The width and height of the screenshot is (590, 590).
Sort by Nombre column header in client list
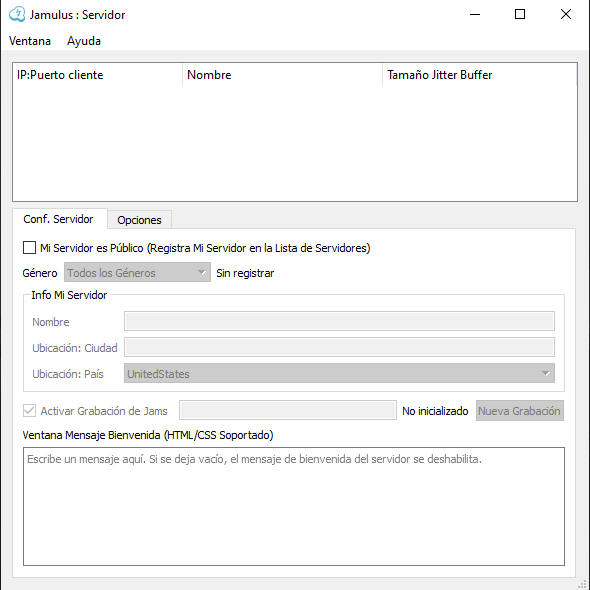click(x=282, y=75)
